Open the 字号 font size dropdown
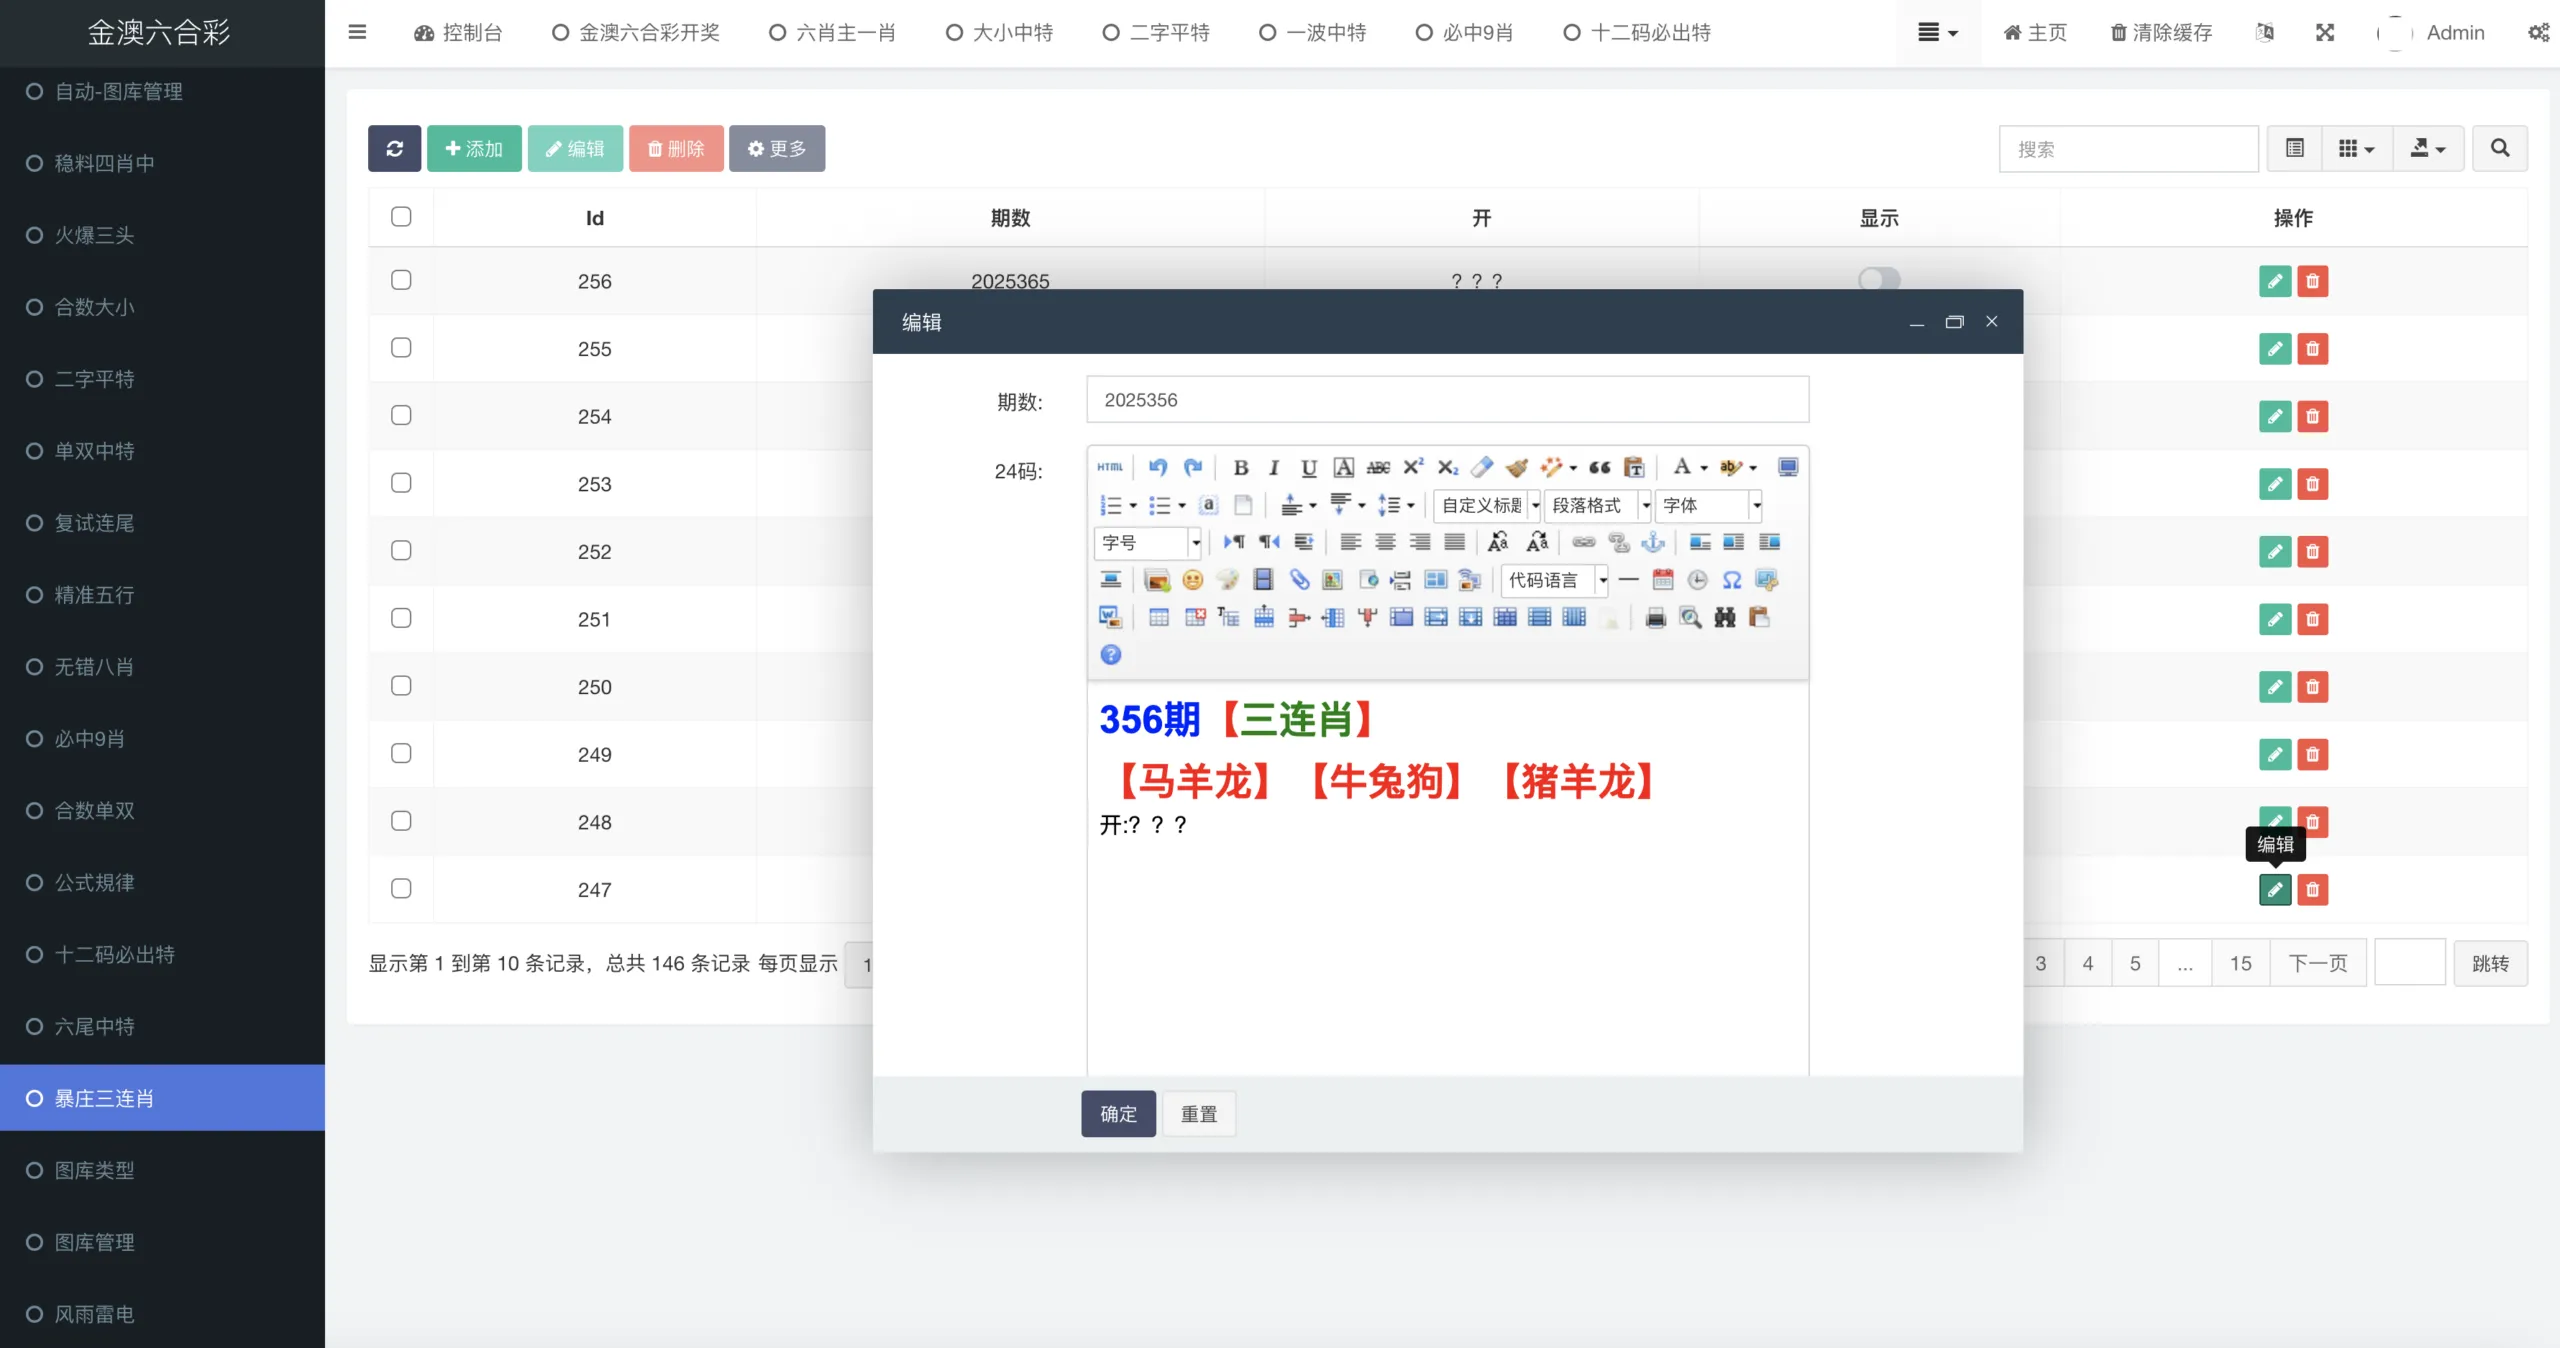The image size is (2560, 1348). [x=1148, y=542]
